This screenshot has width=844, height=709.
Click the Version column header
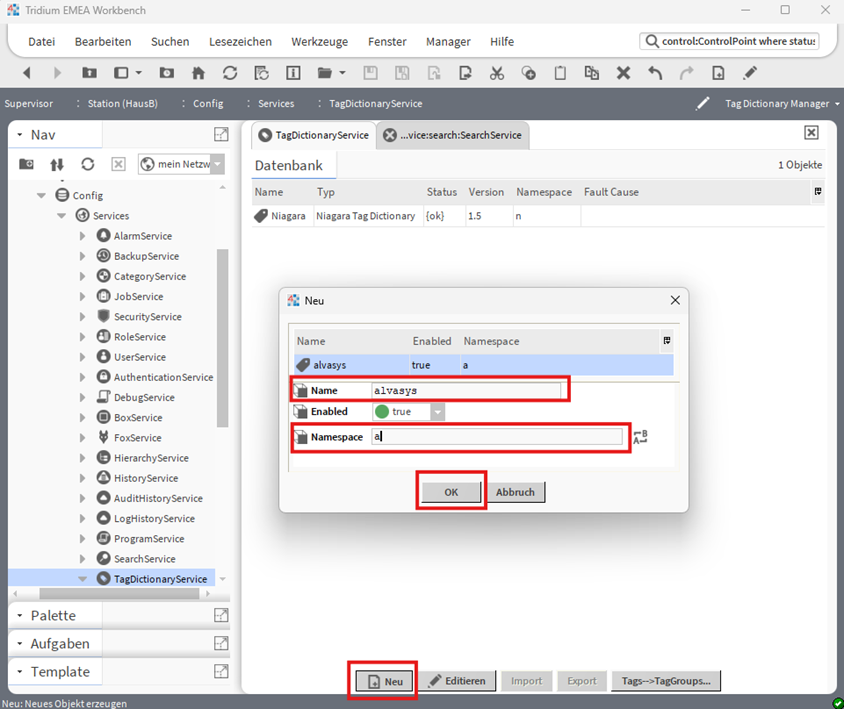pos(486,192)
